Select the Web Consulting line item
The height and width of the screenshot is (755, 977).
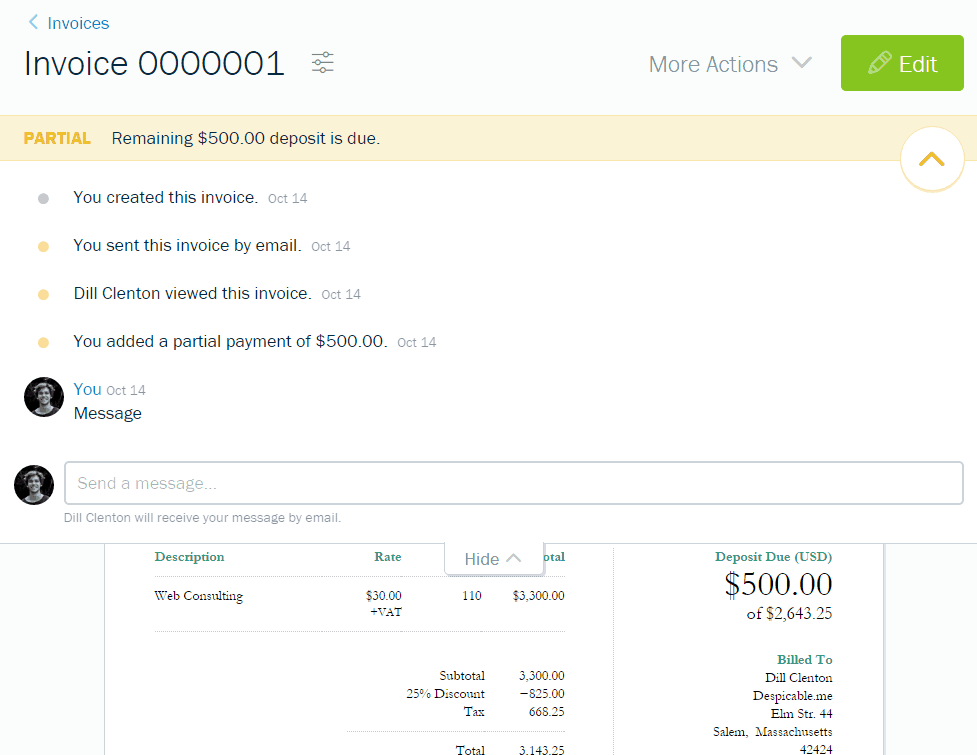[197, 595]
